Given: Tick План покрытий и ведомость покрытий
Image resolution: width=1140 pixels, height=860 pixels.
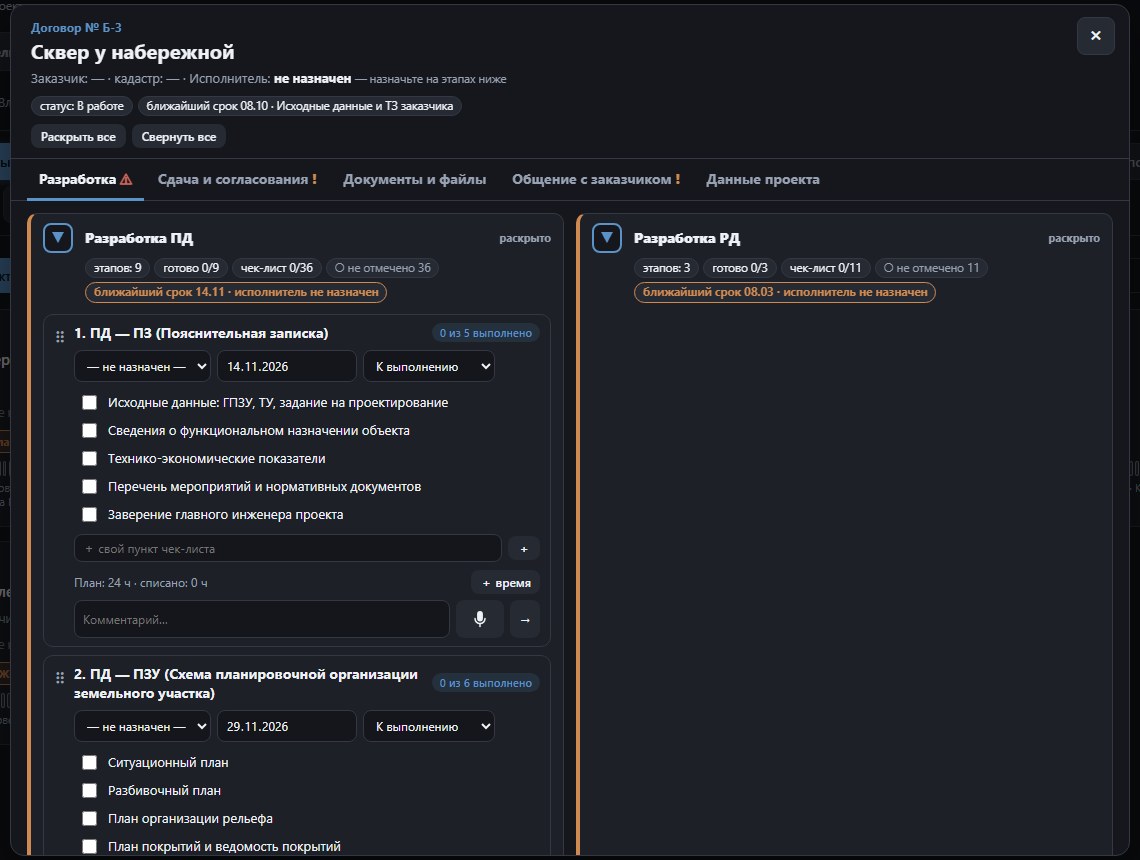Looking at the screenshot, I should (x=89, y=846).
